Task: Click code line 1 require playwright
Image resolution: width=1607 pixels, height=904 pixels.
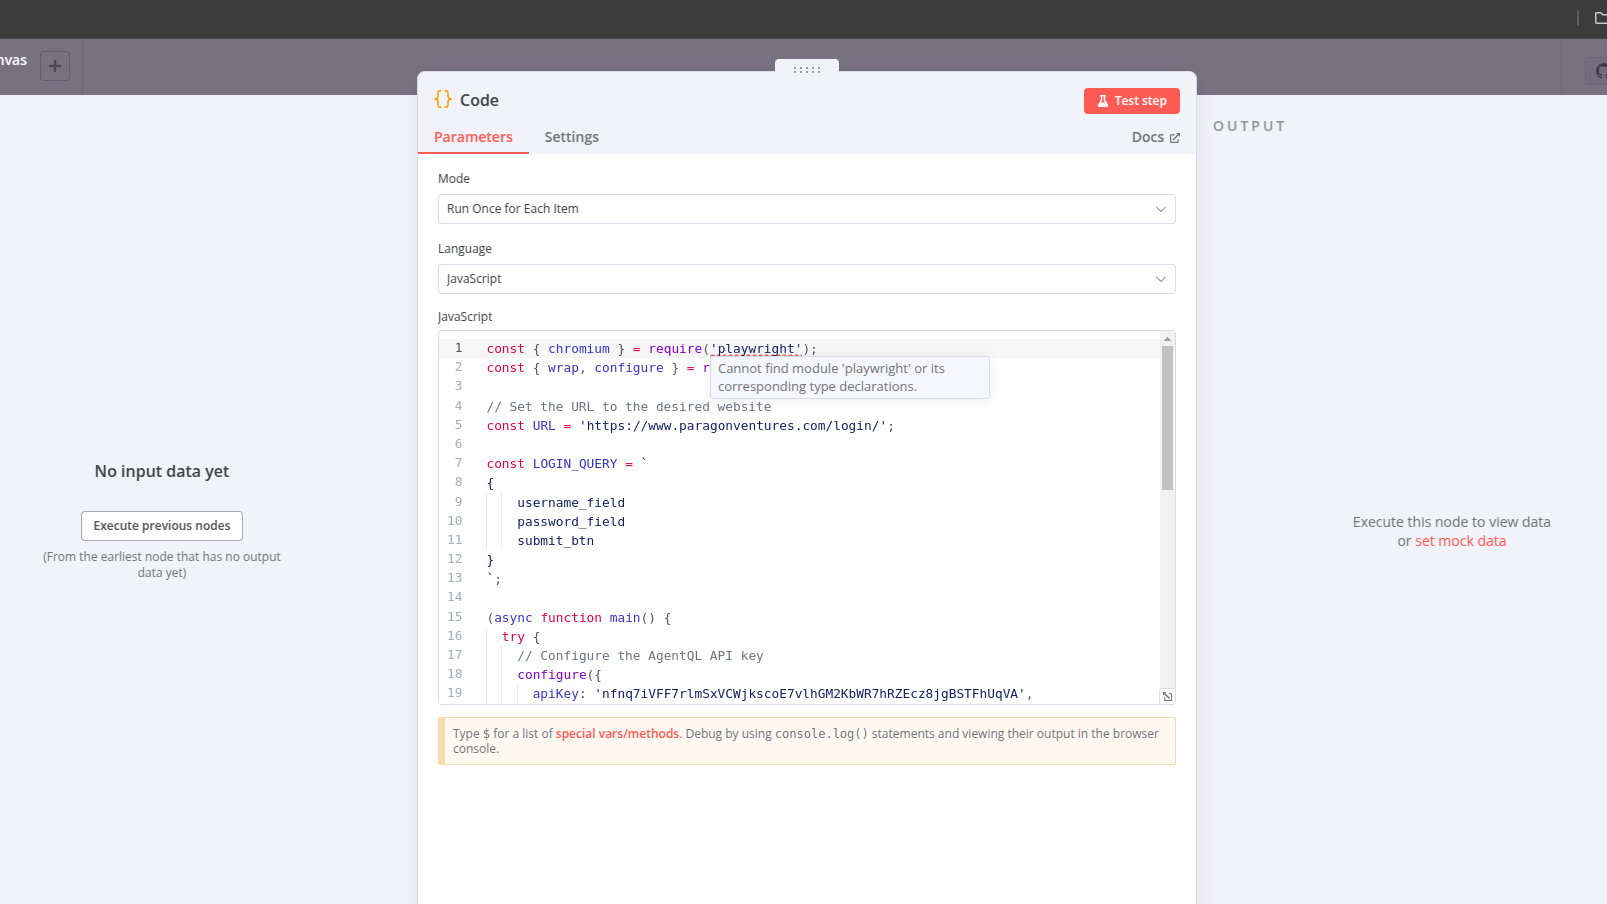Action: [652, 349]
